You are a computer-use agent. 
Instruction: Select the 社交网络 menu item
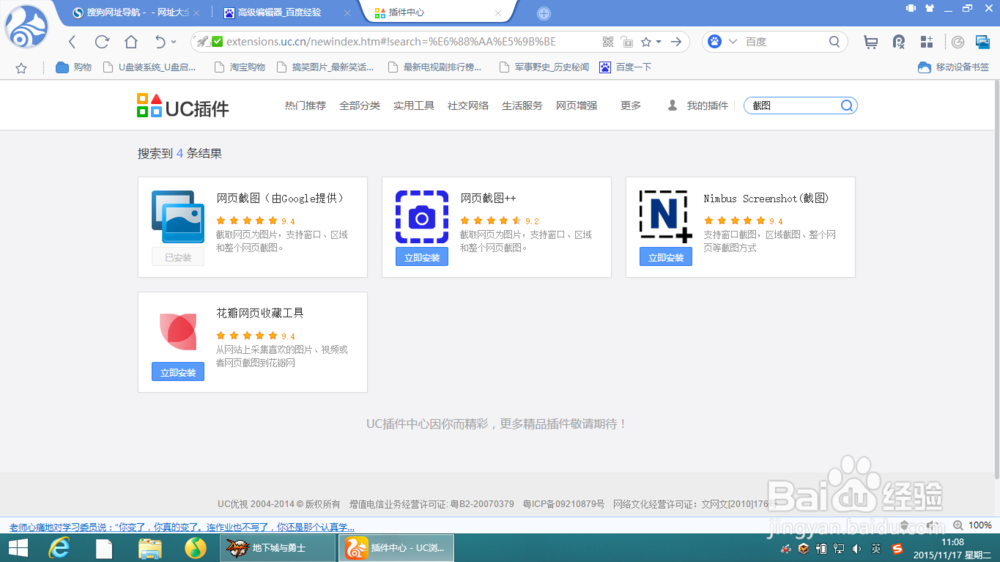(x=467, y=106)
